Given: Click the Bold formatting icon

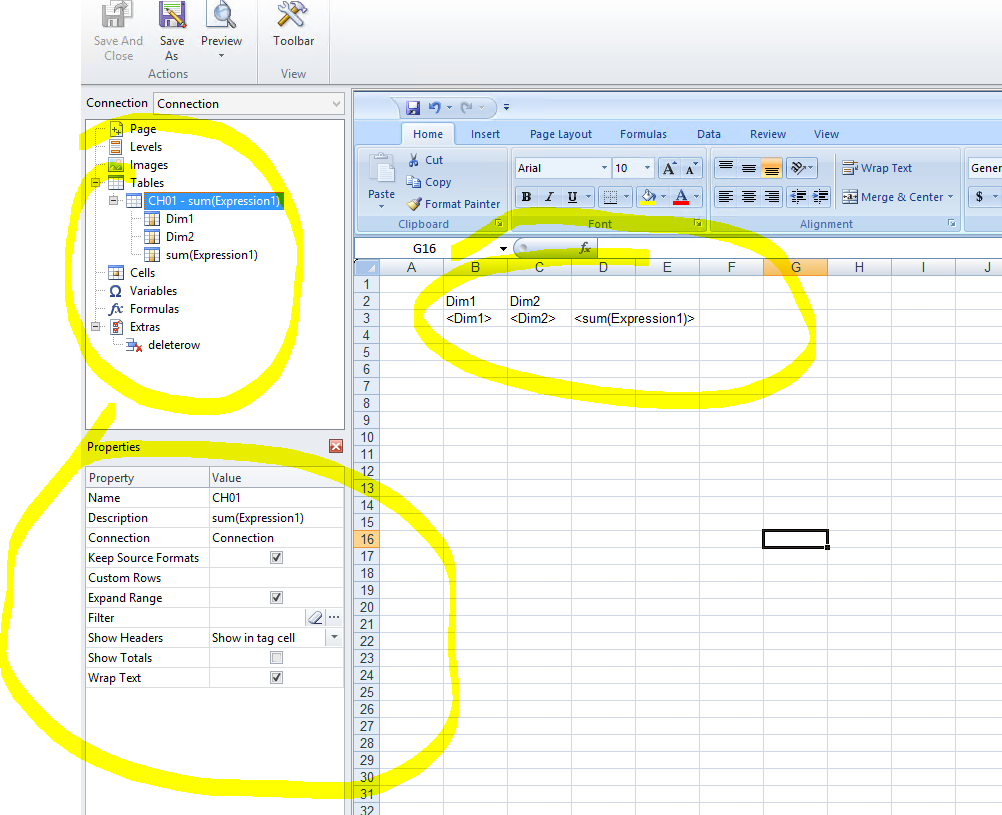Looking at the screenshot, I should (527, 197).
